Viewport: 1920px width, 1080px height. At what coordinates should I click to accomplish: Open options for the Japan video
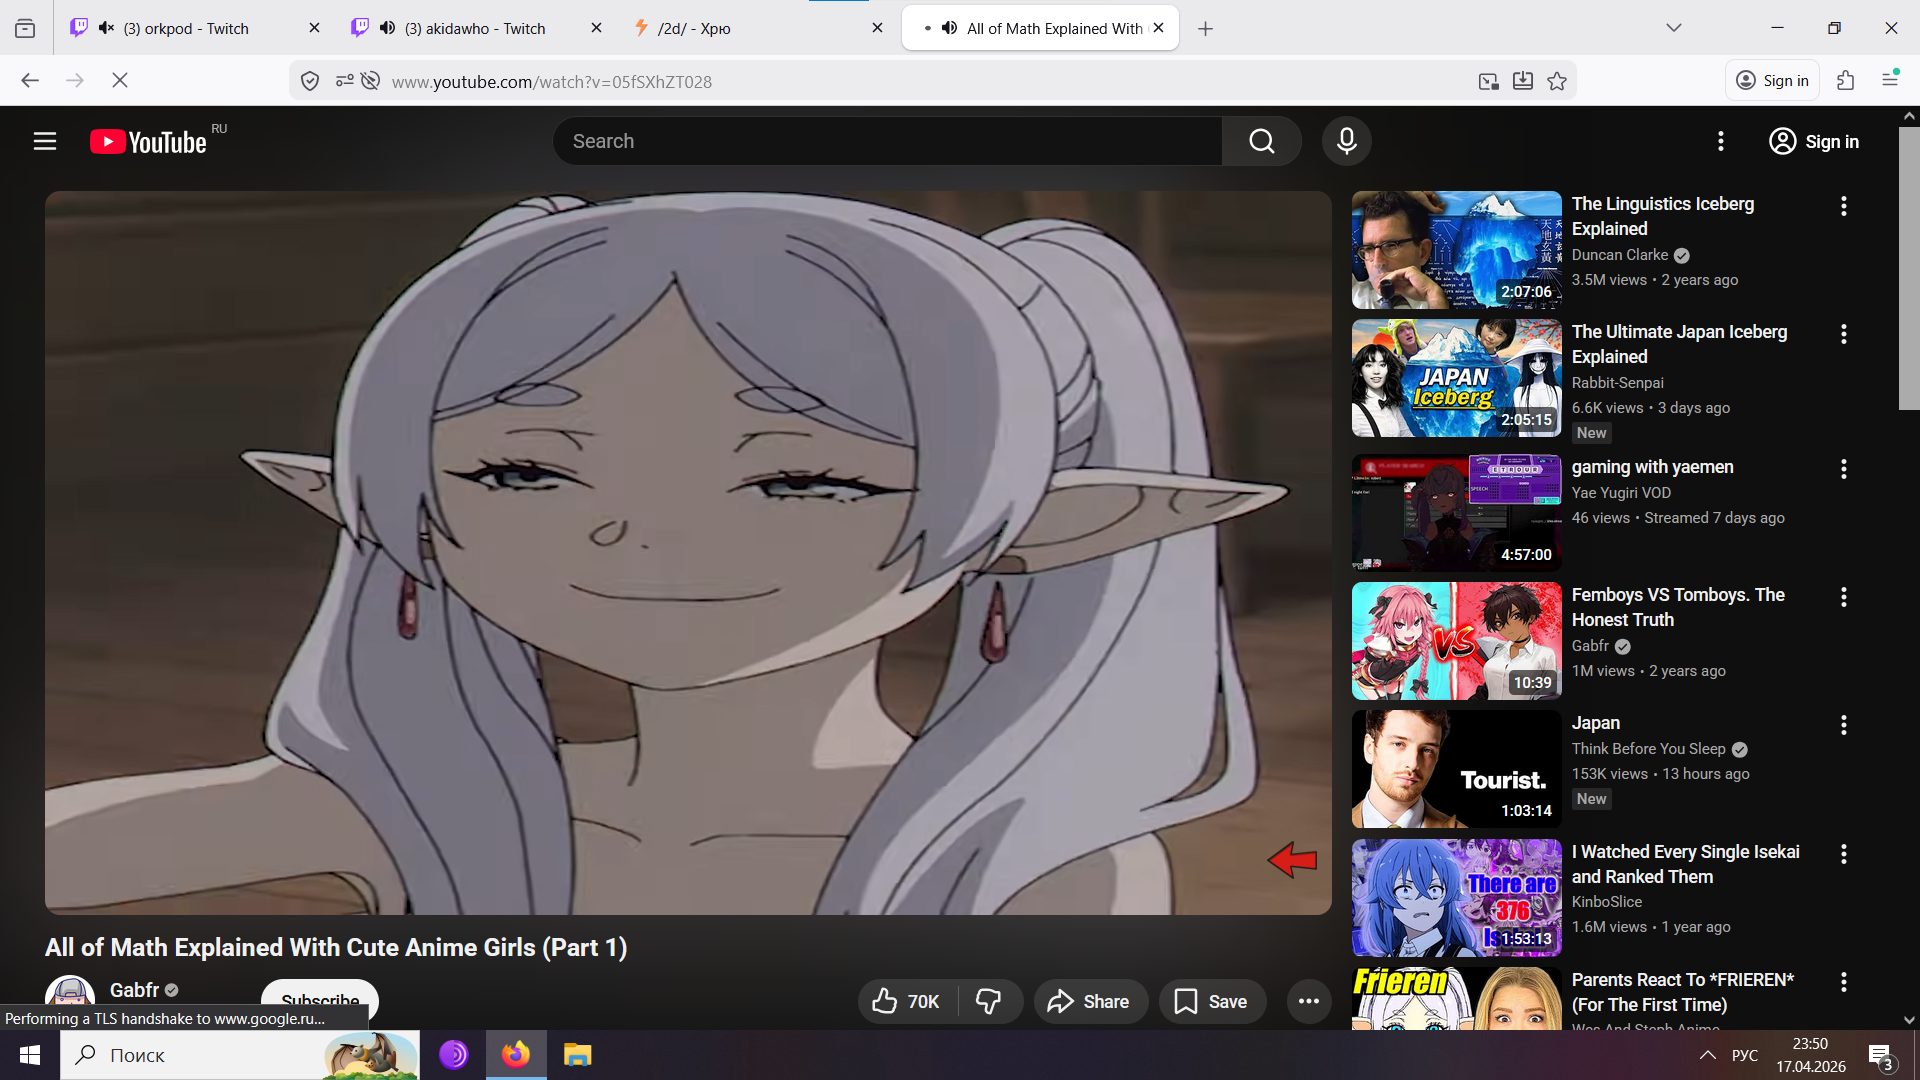click(1844, 725)
